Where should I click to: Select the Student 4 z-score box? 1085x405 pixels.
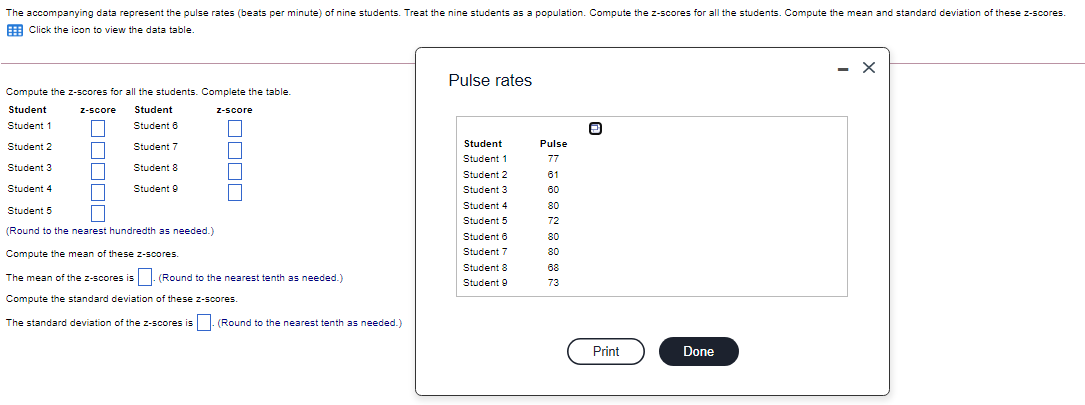click(x=99, y=192)
